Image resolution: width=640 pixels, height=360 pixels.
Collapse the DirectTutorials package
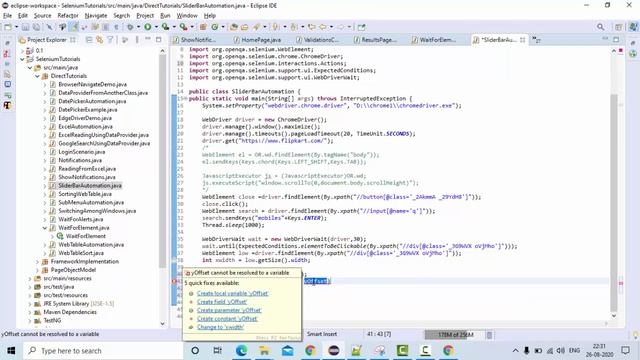(38, 76)
